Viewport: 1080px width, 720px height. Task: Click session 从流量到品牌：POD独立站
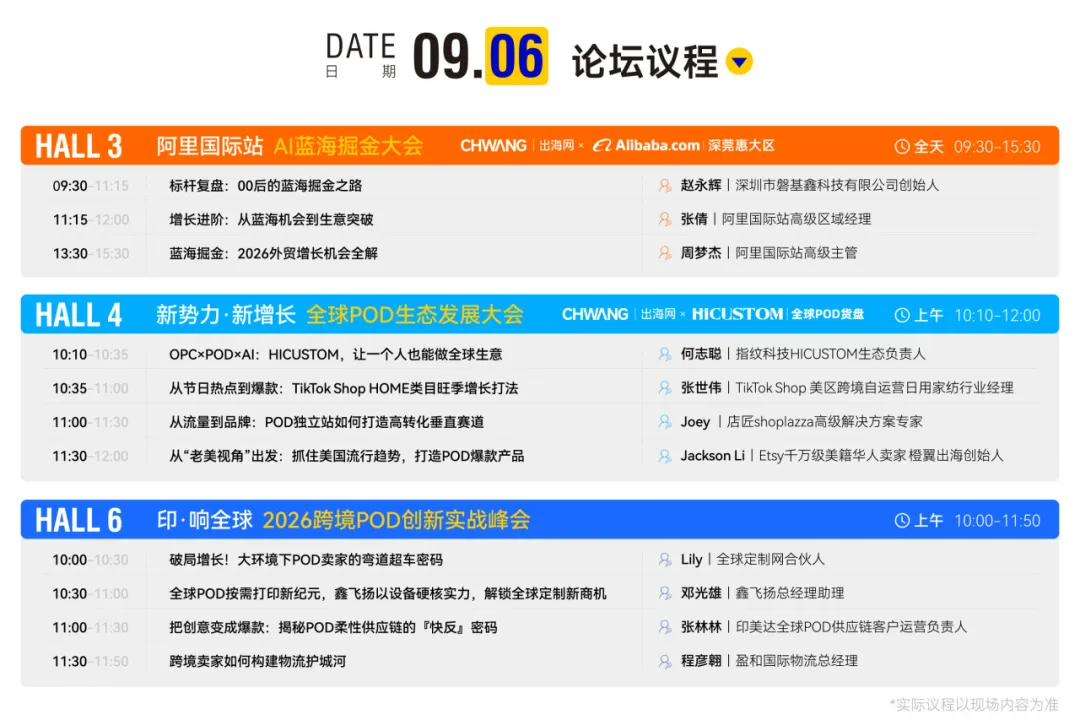(x=326, y=422)
